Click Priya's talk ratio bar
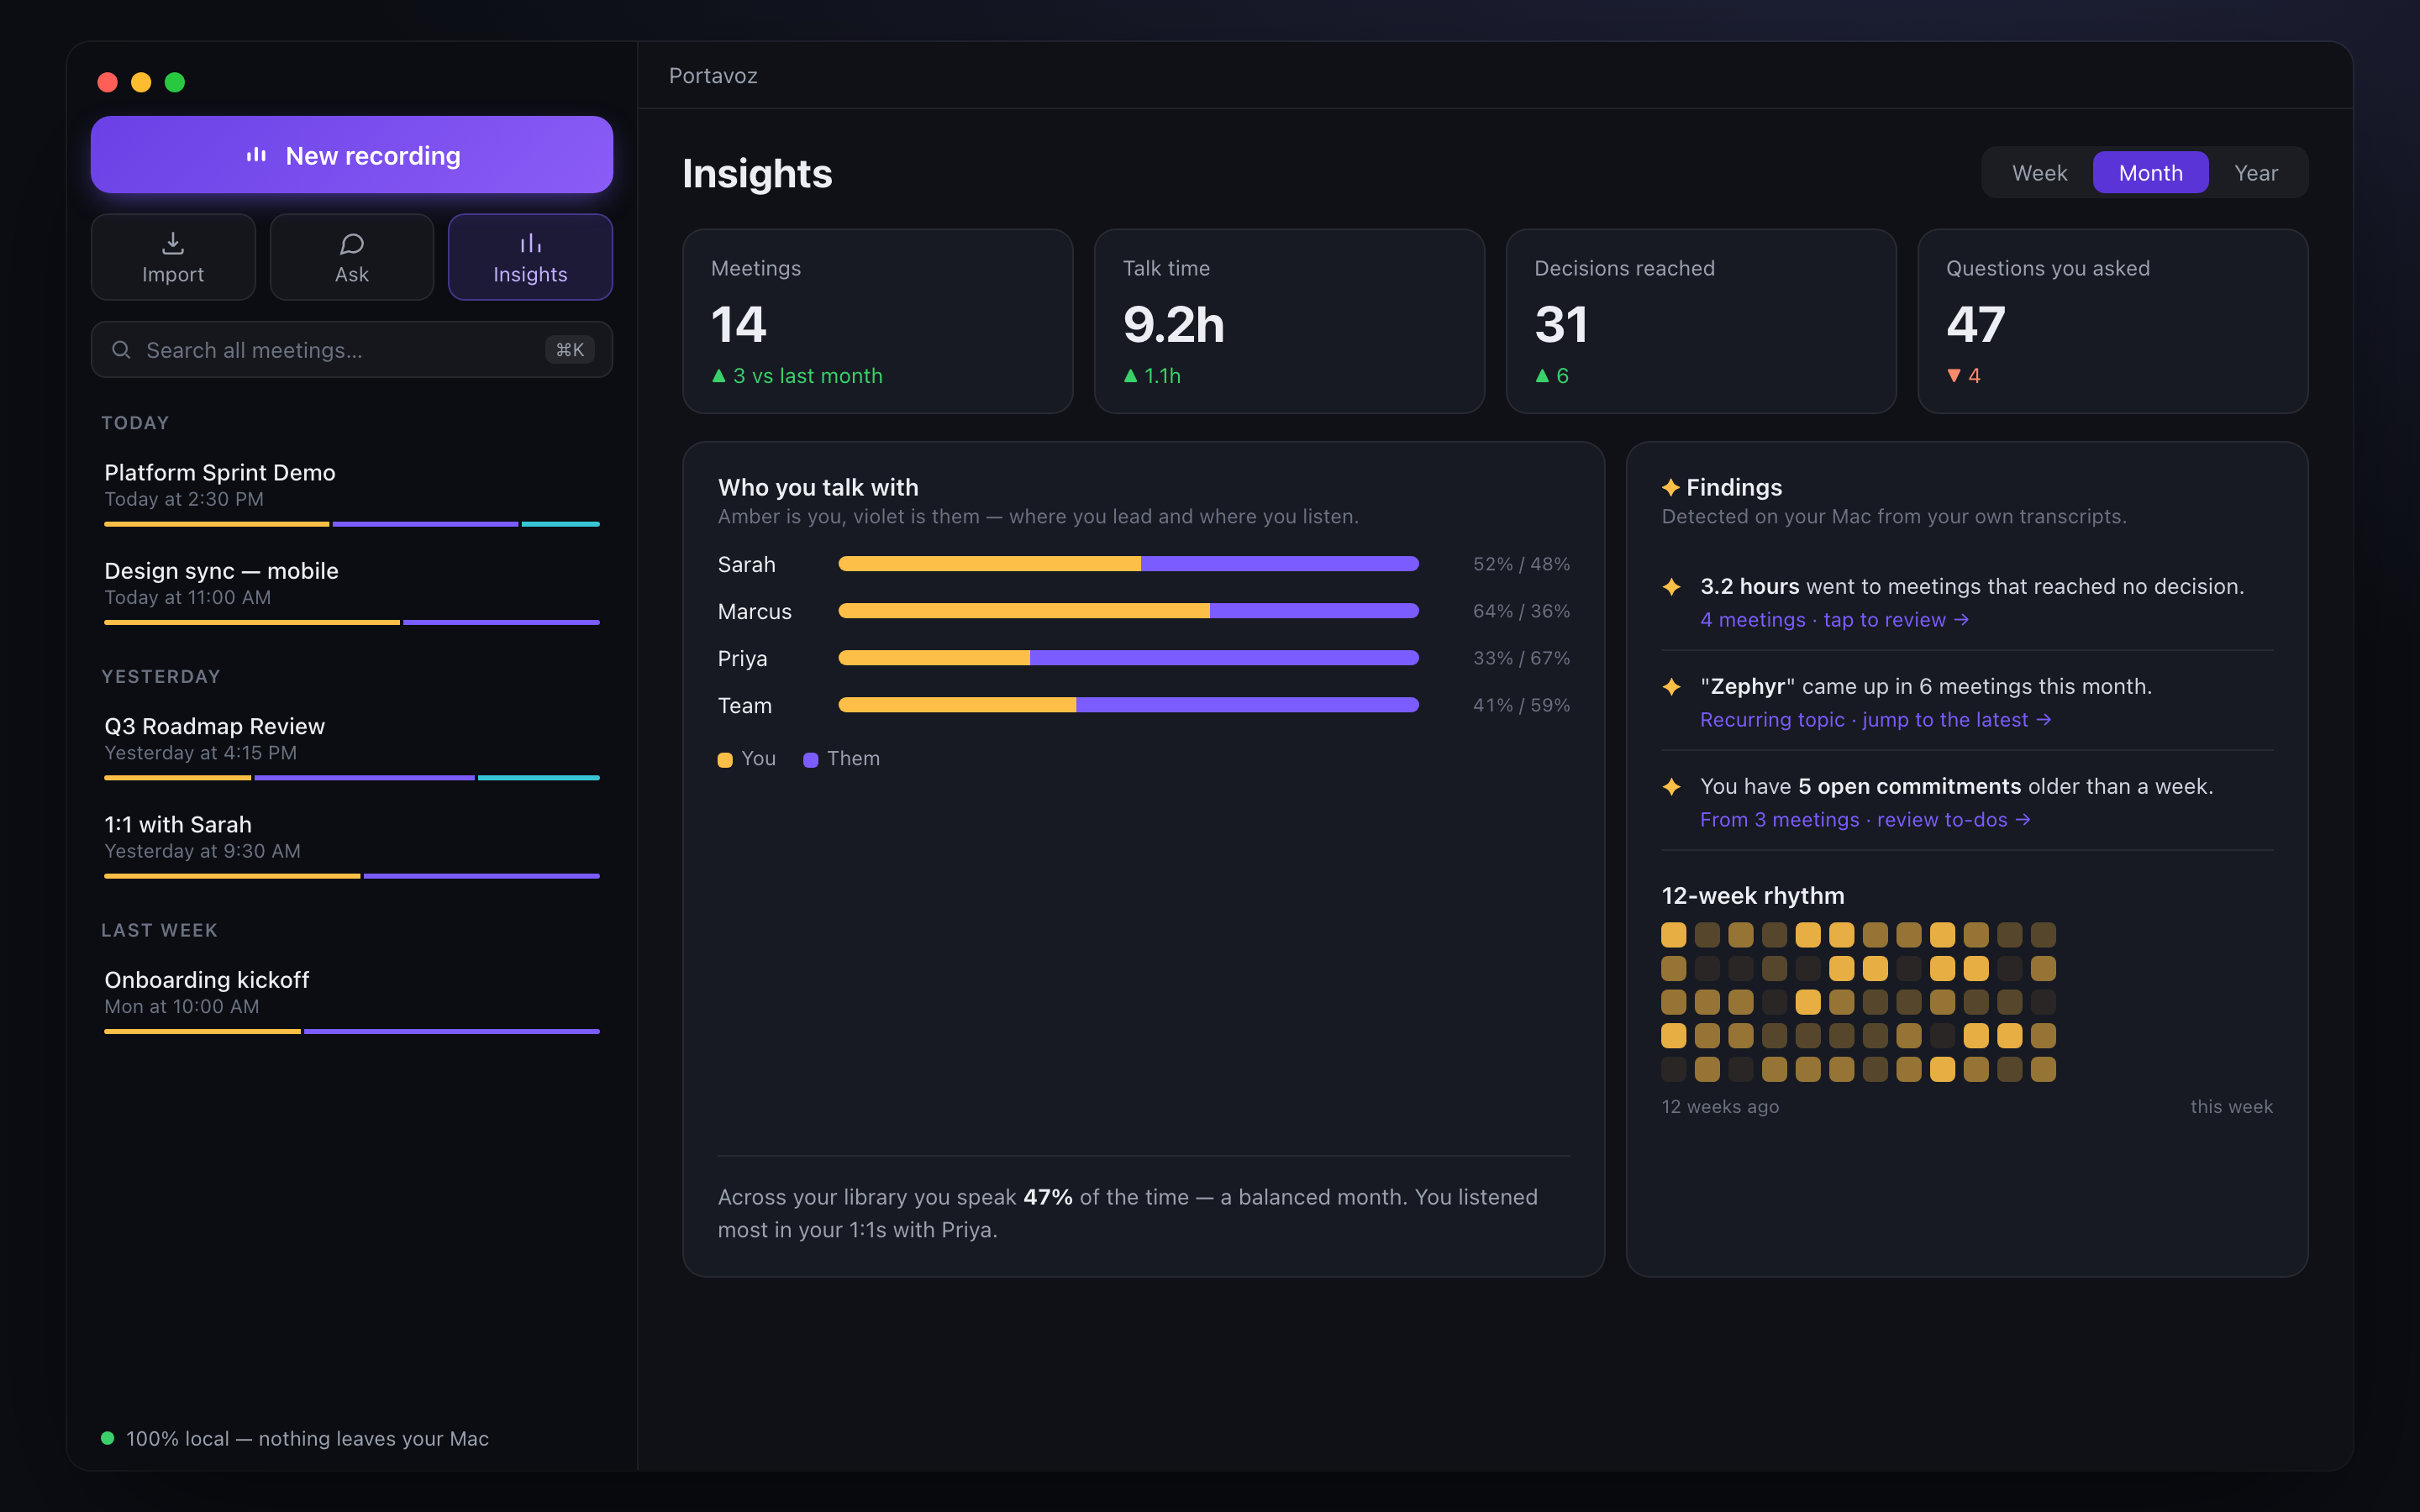 1128,658
